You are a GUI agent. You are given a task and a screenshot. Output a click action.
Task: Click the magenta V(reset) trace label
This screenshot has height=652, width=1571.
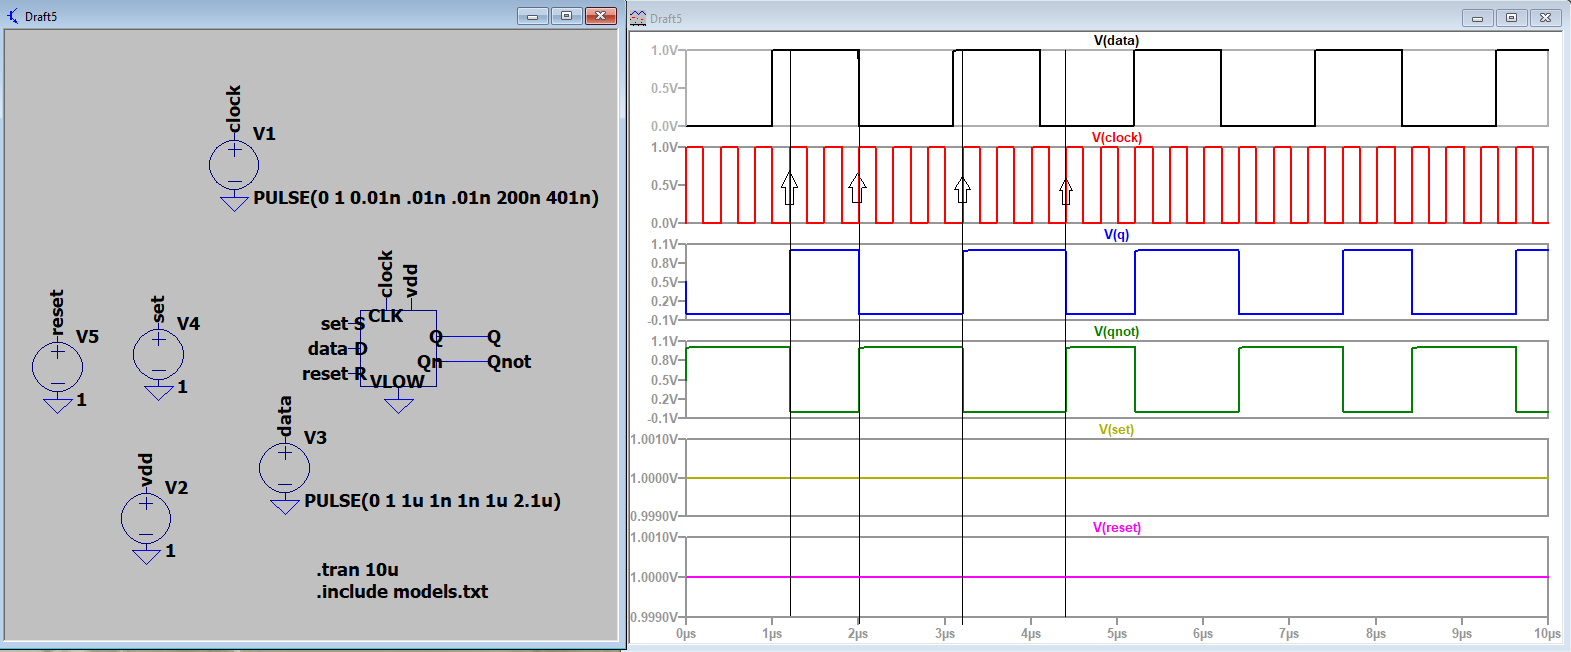coord(1116,528)
